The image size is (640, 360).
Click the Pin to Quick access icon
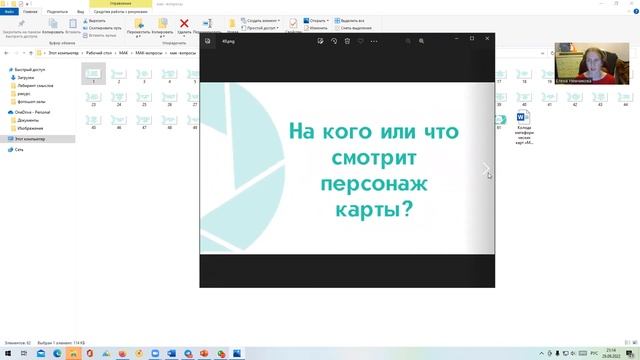click(21, 23)
